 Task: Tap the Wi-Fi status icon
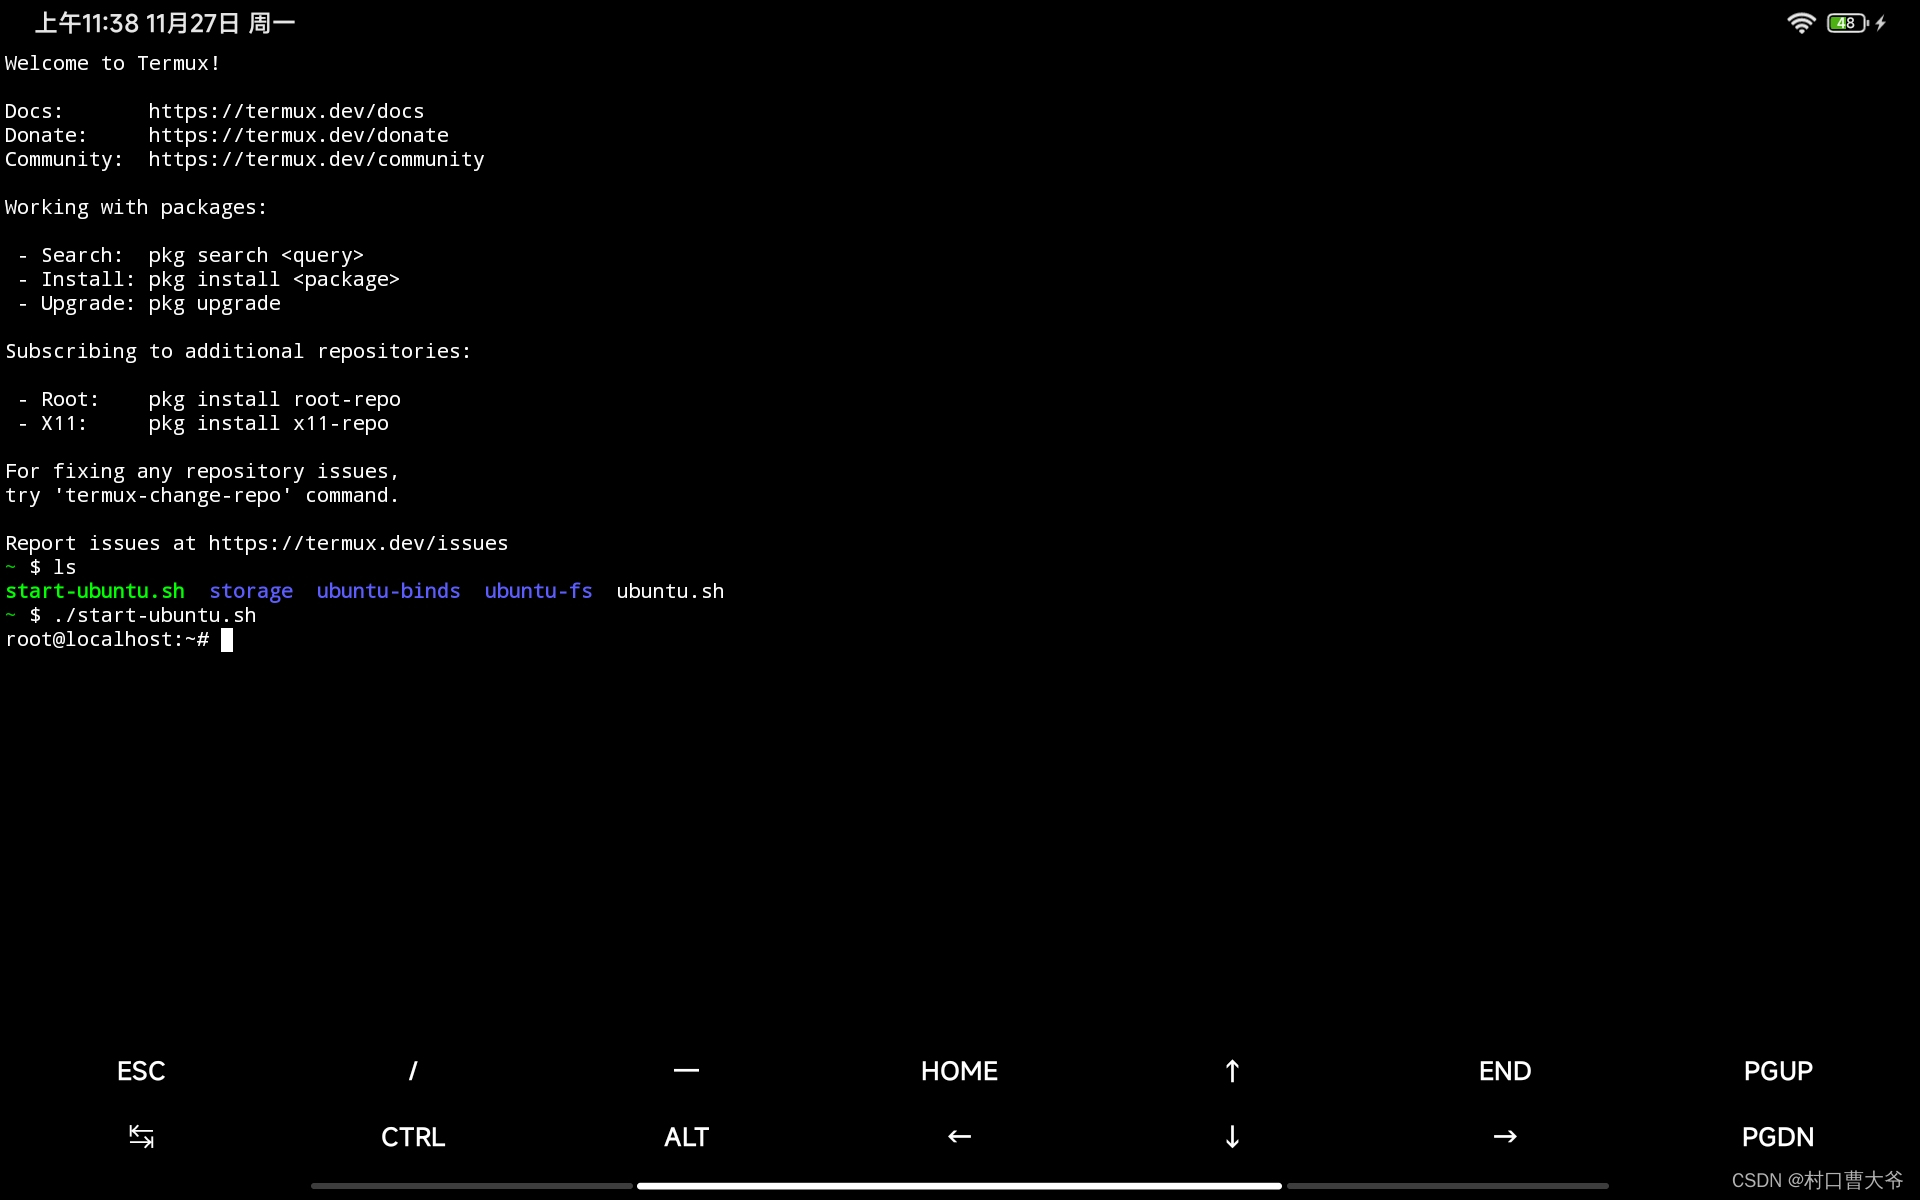[x=1800, y=22]
